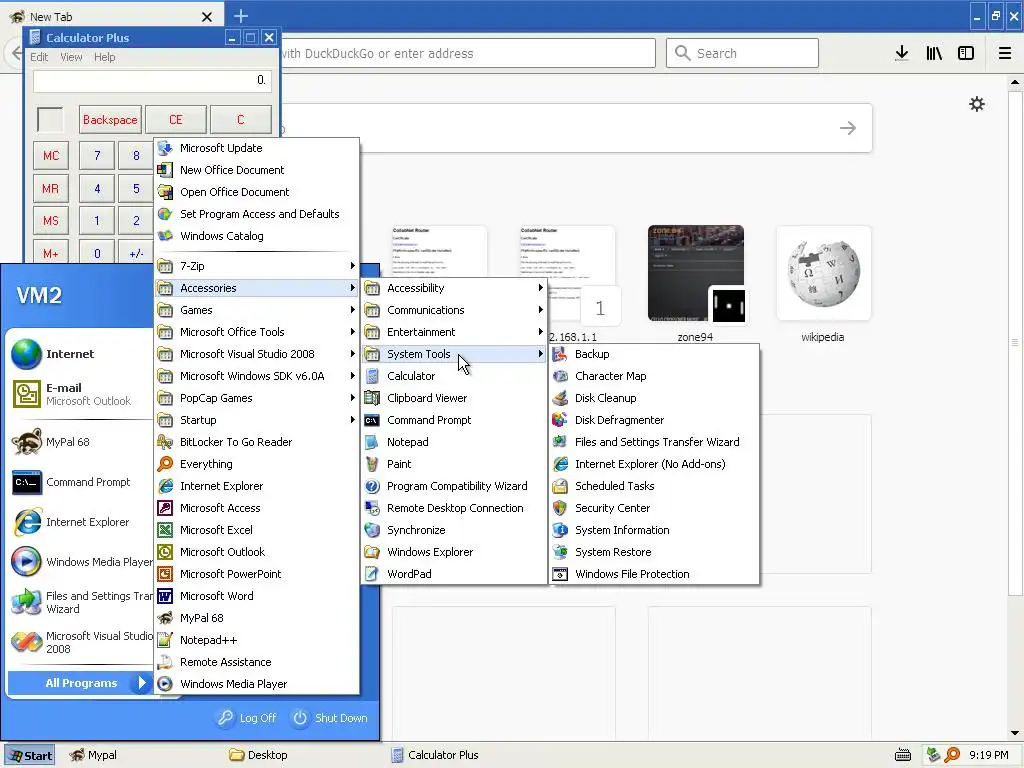The width and height of the screenshot is (1024, 768).
Task: Expand PopCap Games submenu
Action: point(257,398)
